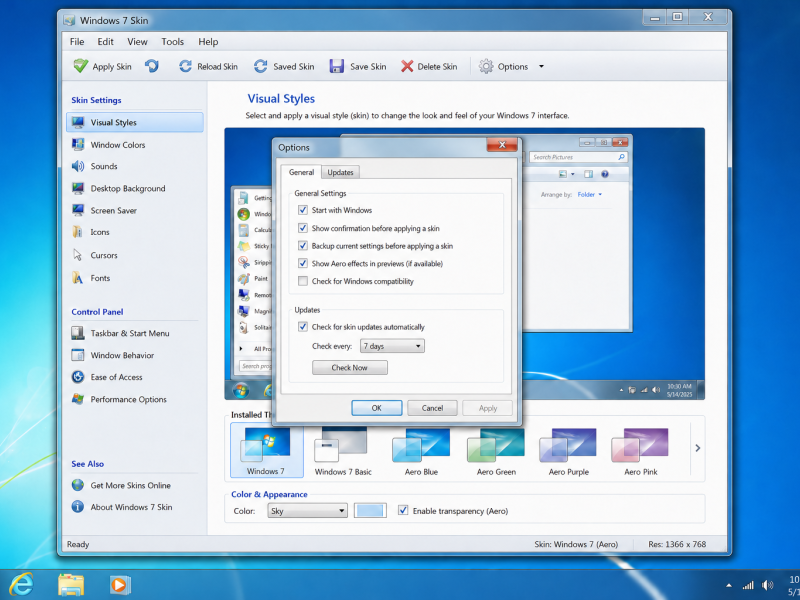Close the Options dialog

pos(502,145)
